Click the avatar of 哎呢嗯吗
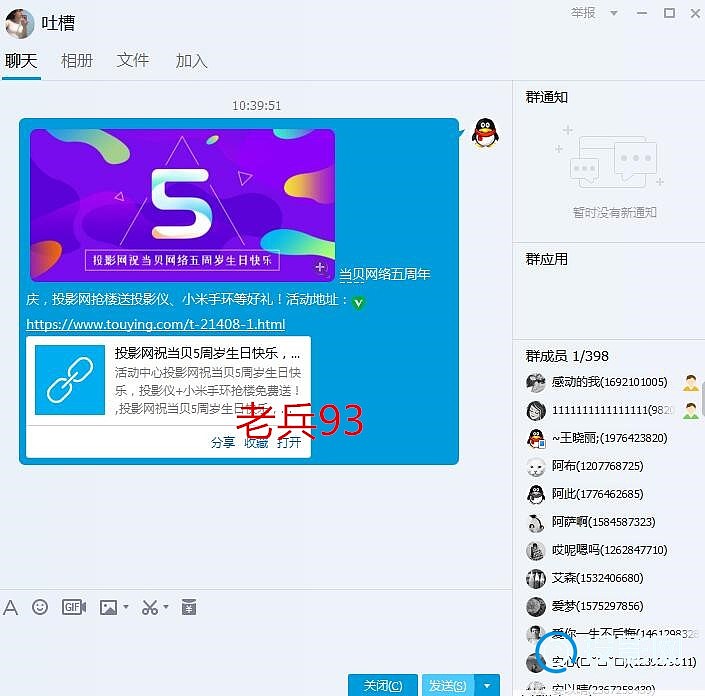The image size is (705, 696). (x=536, y=551)
